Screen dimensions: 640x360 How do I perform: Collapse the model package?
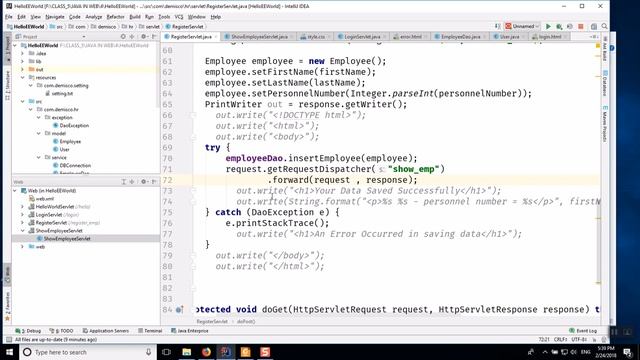[39, 133]
